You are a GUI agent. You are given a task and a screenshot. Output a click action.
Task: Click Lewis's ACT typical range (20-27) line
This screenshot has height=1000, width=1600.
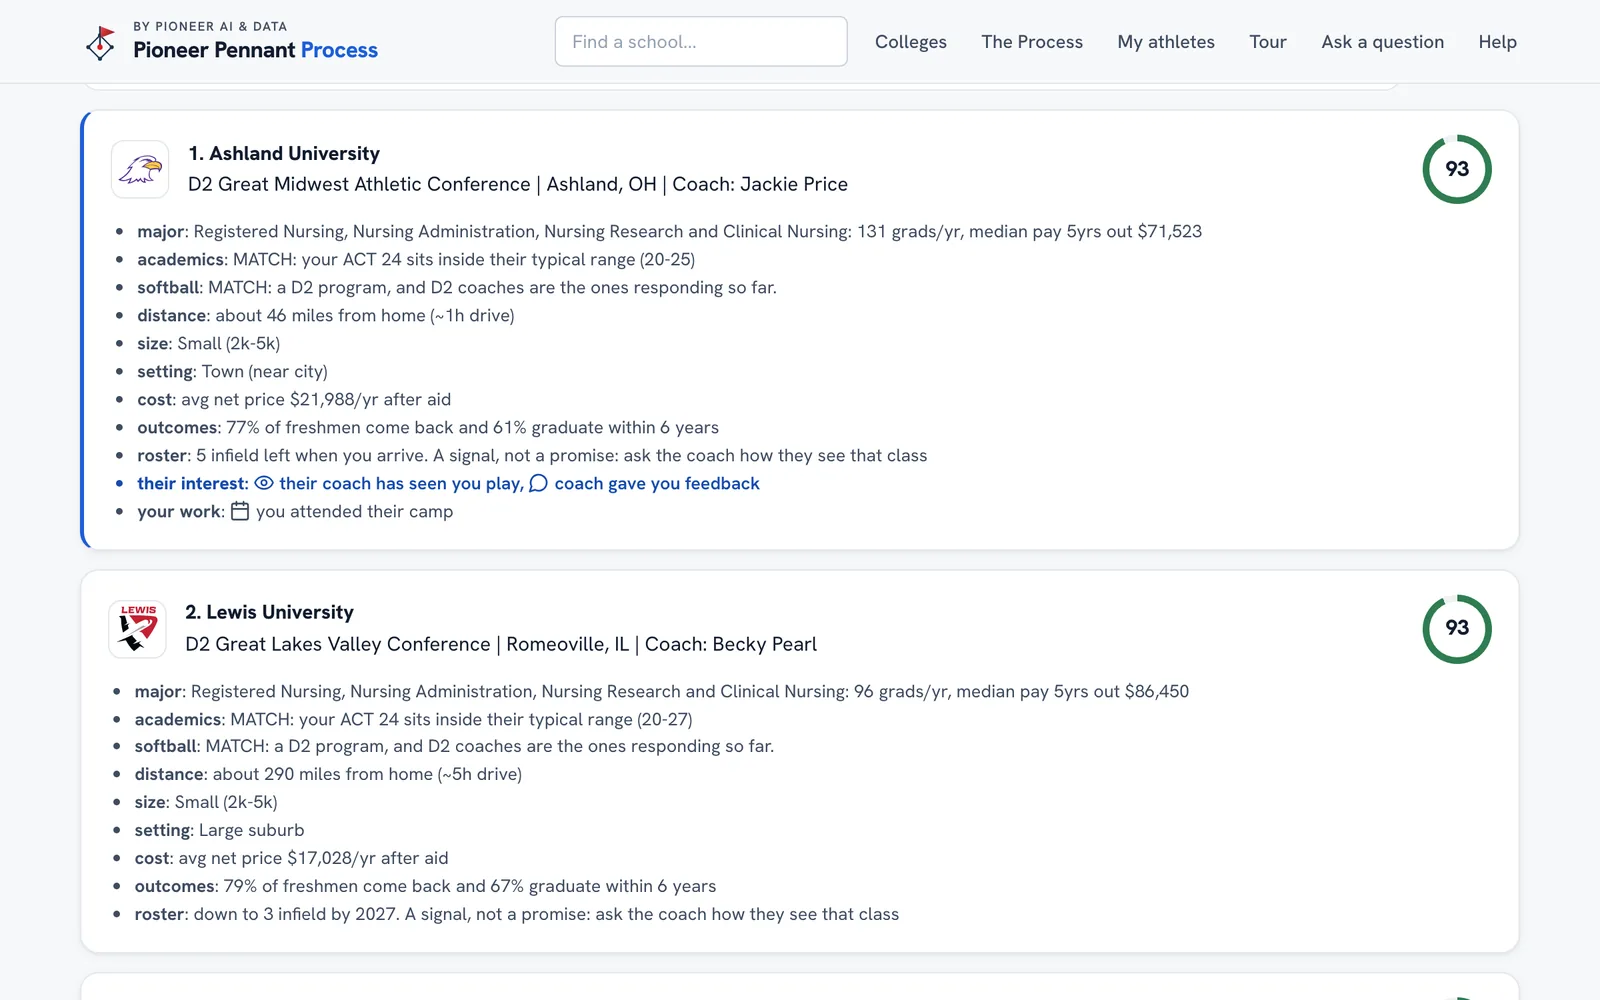coord(413,719)
